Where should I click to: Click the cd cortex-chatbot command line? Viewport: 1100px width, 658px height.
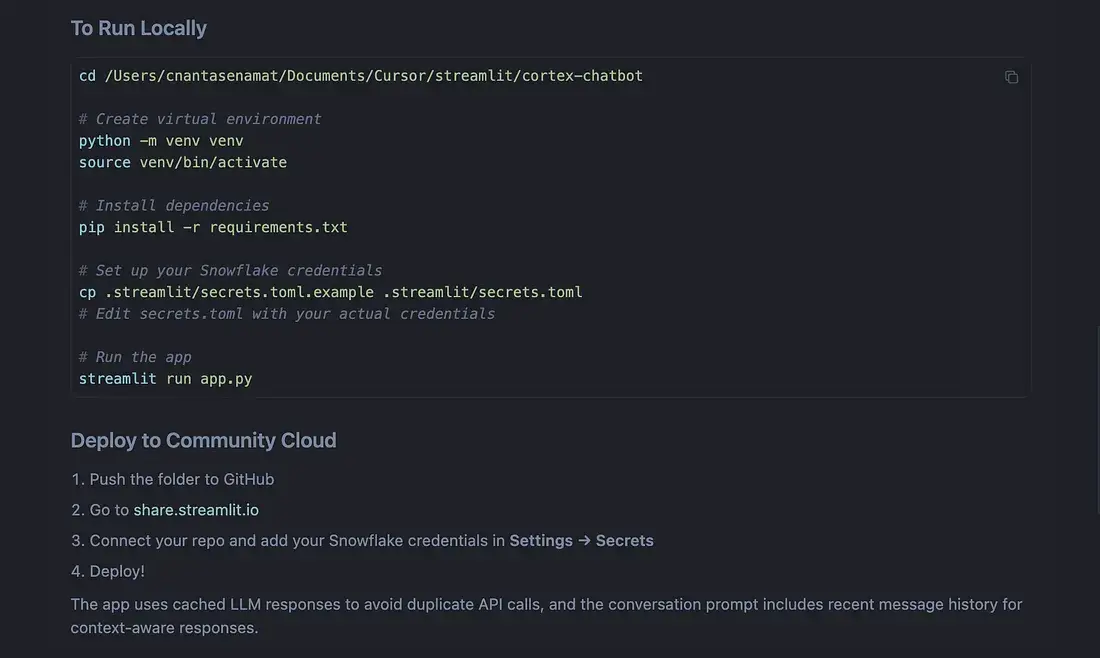360,76
